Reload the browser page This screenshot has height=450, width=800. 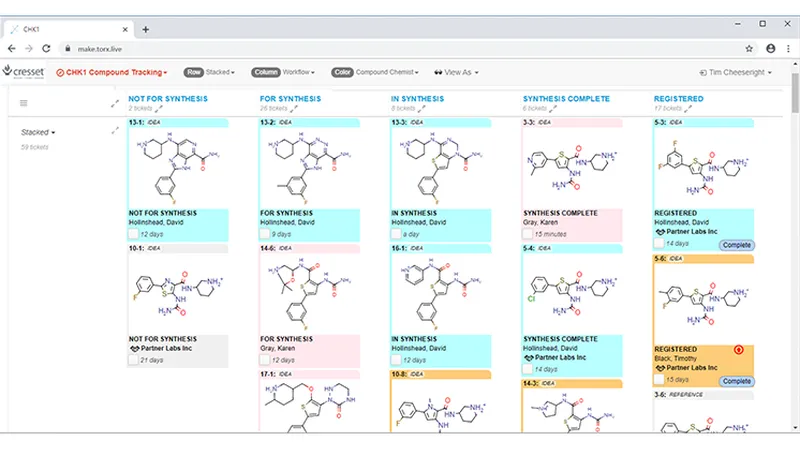pyautogui.click(x=46, y=48)
